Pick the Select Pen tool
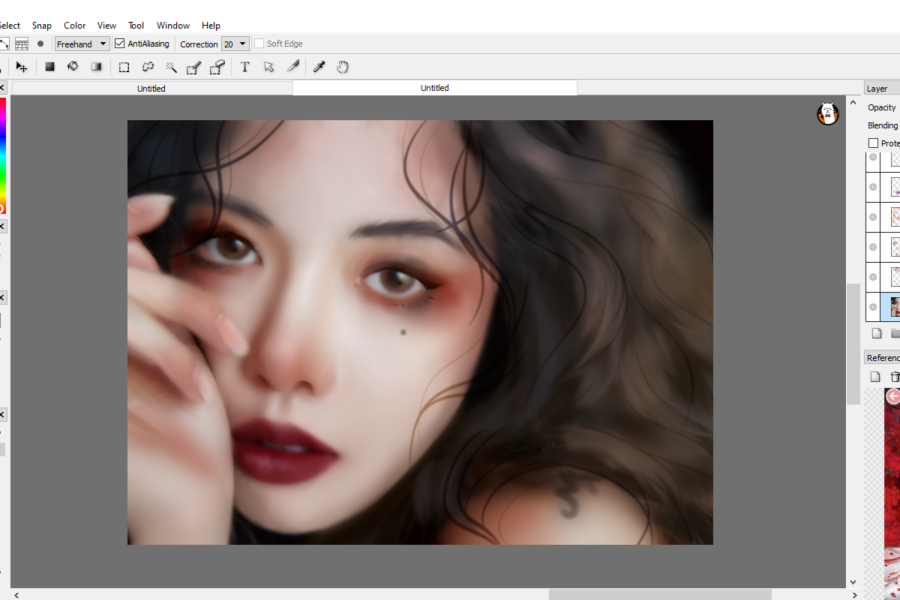This screenshot has height=600, width=900. pyautogui.click(x=194, y=68)
